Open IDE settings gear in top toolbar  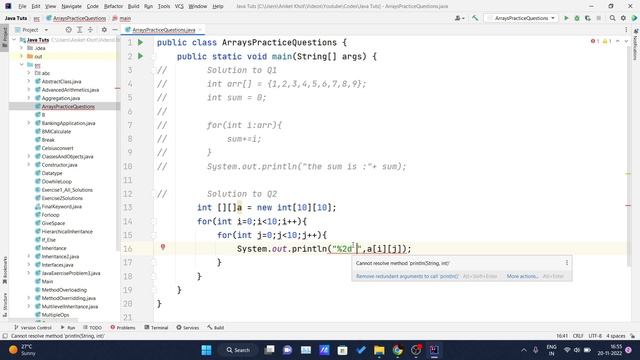click(623, 18)
